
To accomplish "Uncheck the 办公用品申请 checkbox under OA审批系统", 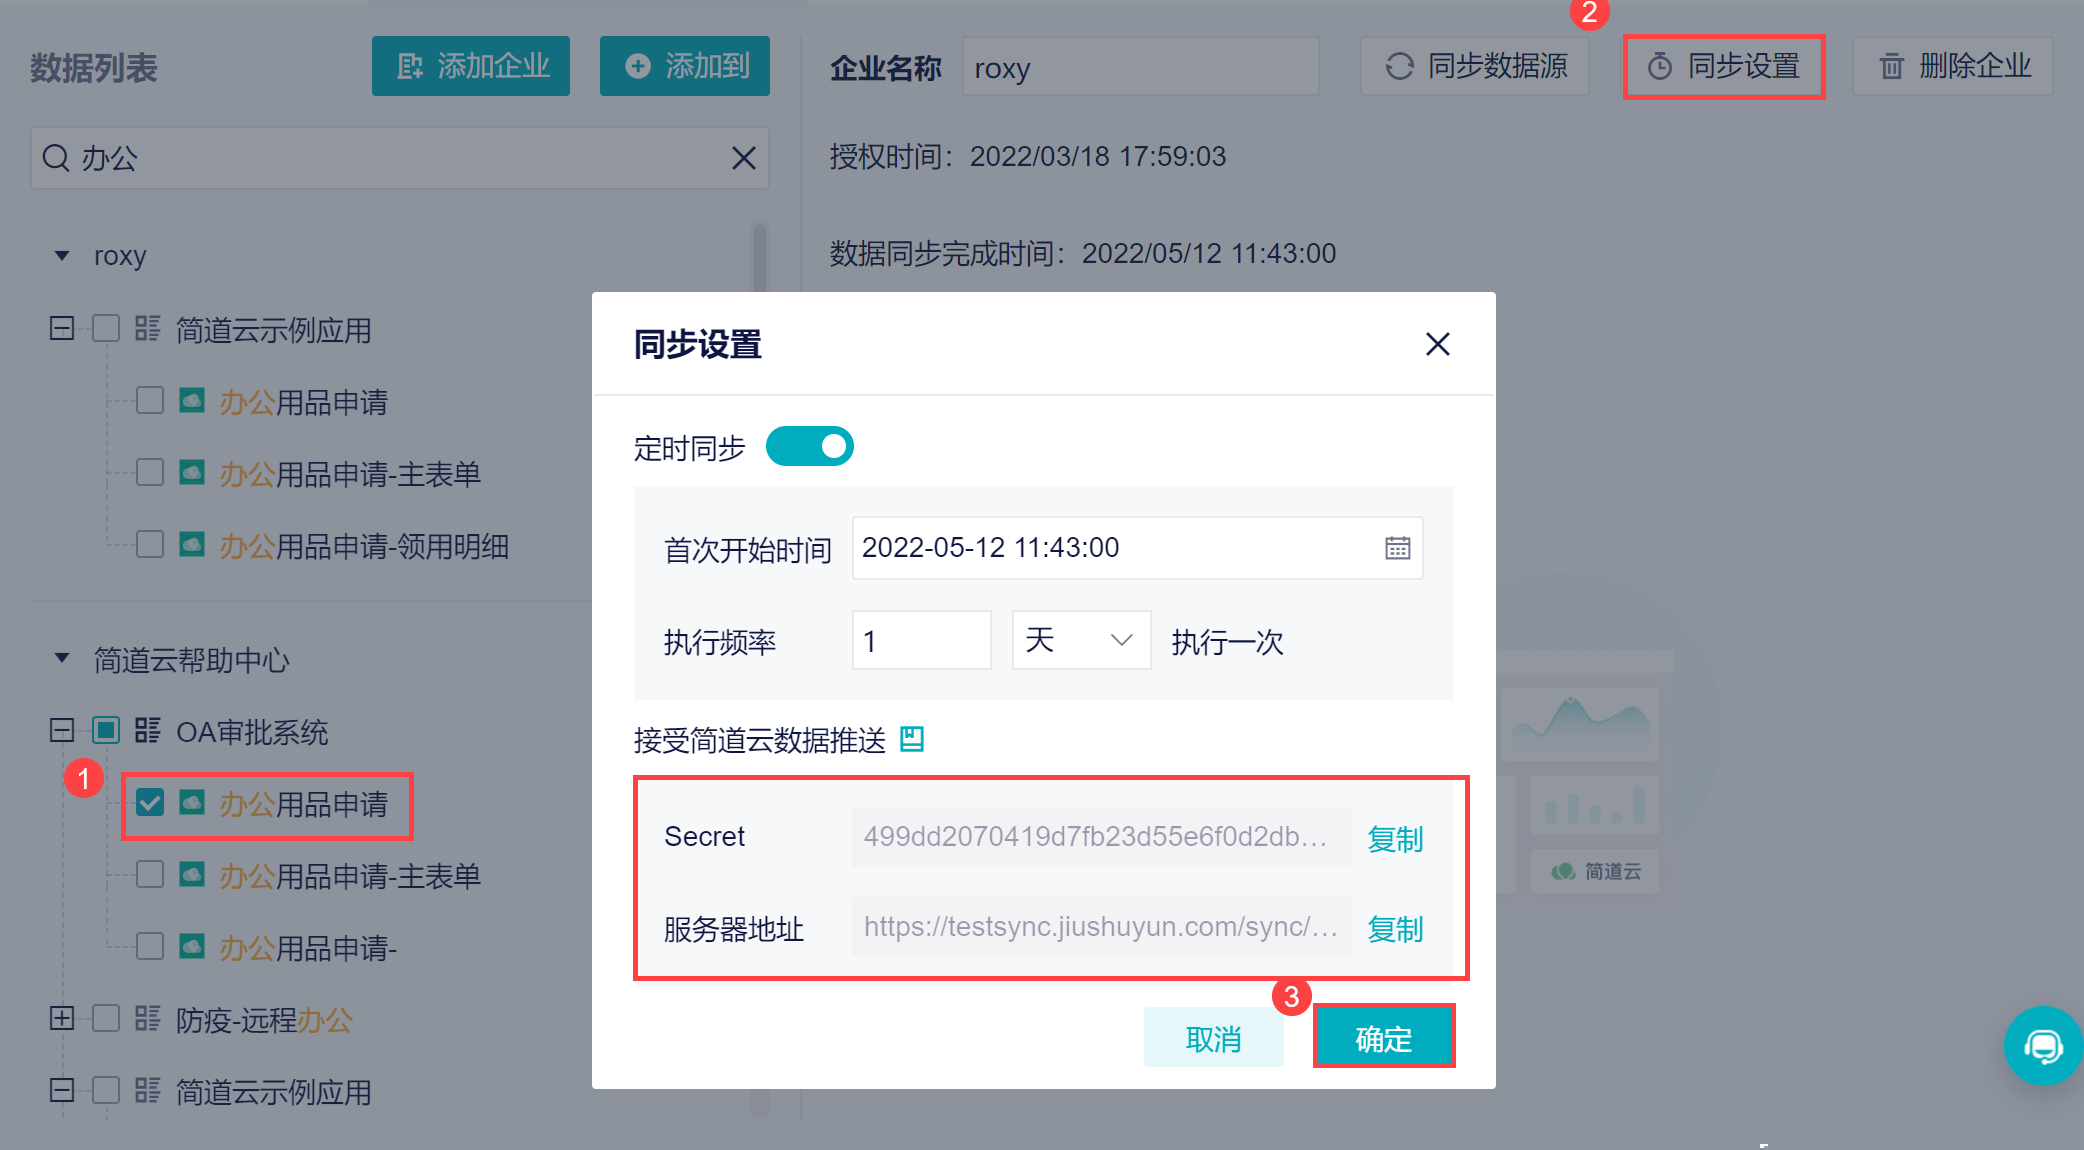I will (x=150, y=802).
